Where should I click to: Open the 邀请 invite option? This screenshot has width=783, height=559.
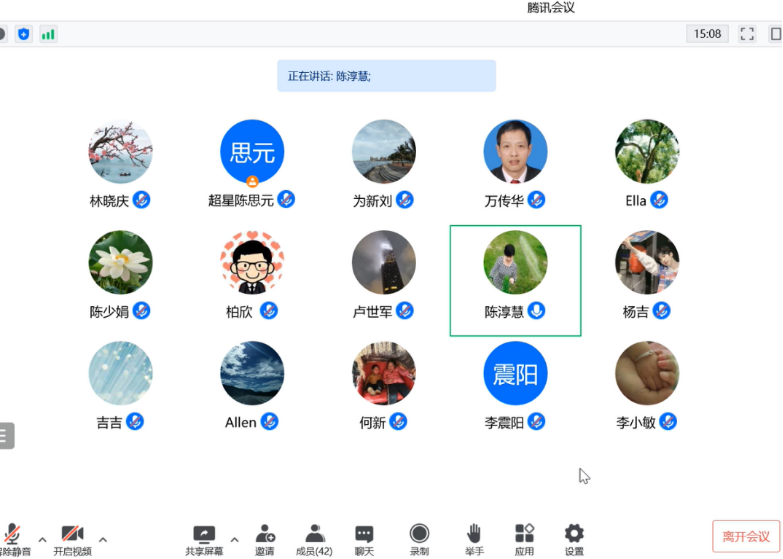pyautogui.click(x=265, y=540)
